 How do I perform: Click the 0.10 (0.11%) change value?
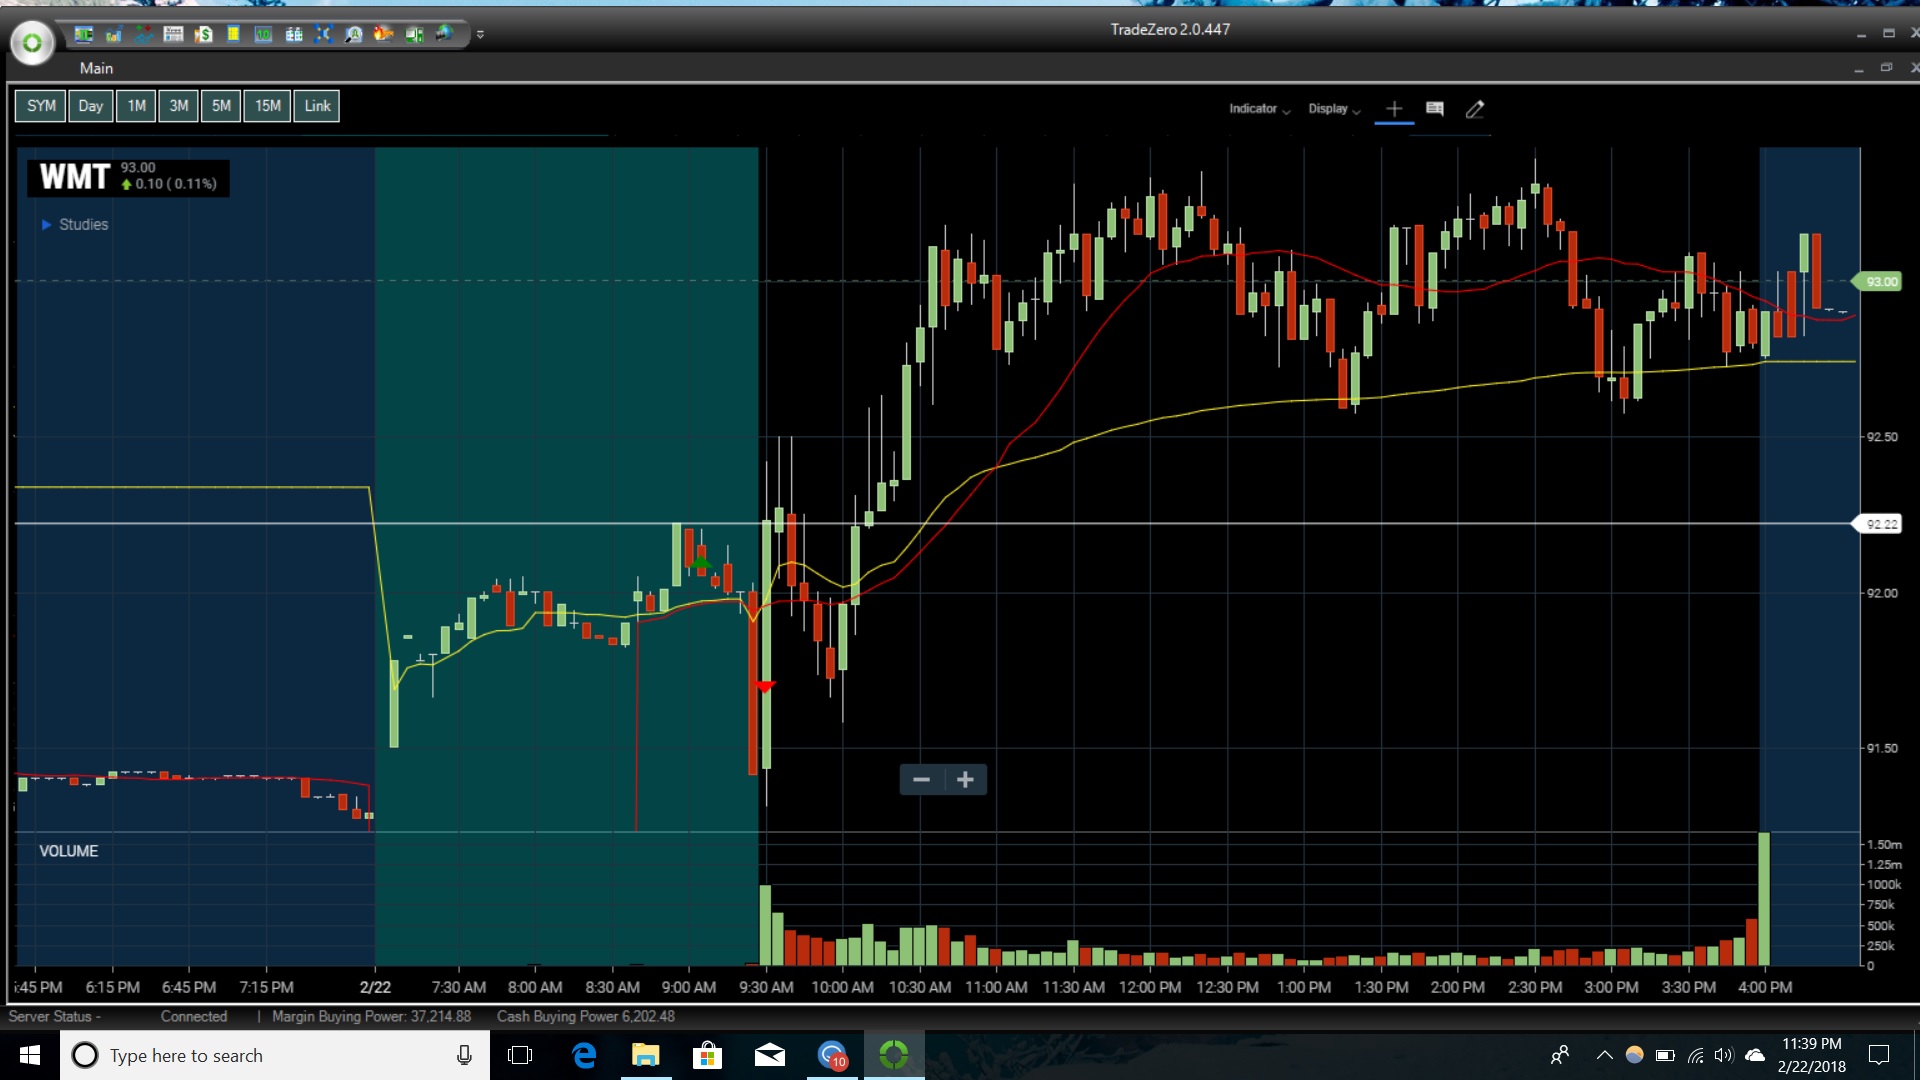(x=169, y=184)
